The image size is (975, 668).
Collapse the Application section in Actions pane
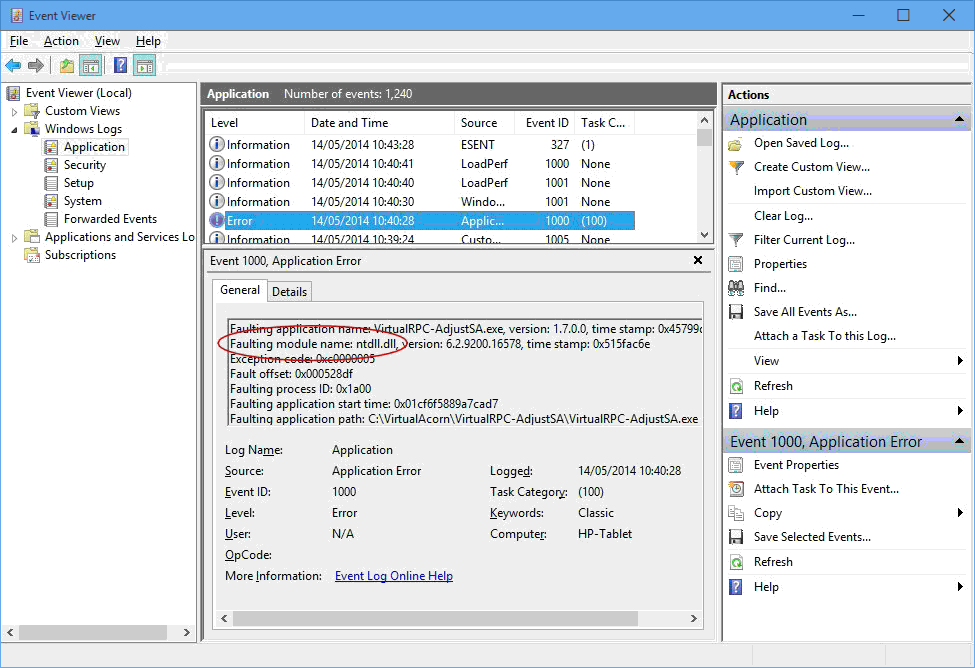pos(960,120)
